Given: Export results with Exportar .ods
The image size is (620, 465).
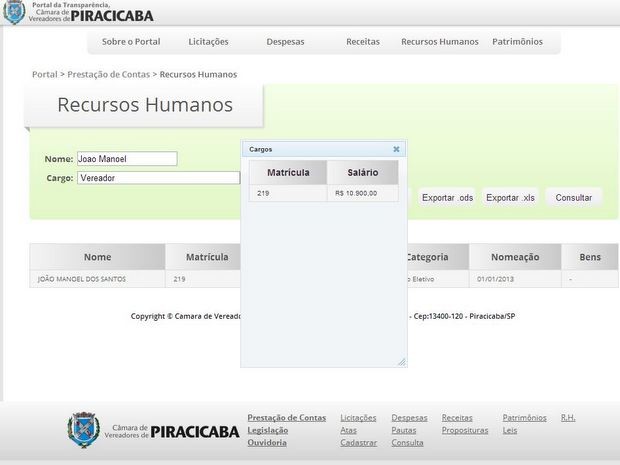Looking at the screenshot, I should (x=447, y=198).
